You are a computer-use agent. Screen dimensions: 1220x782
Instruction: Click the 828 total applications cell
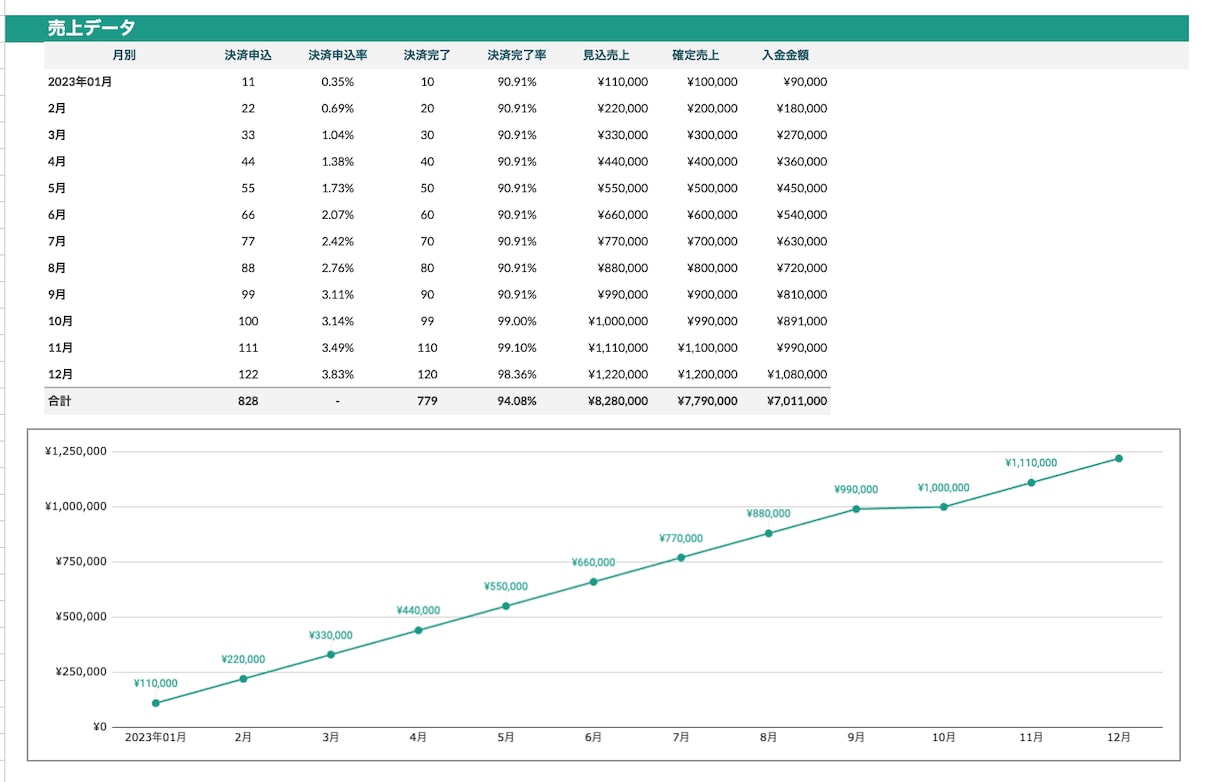click(248, 401)
